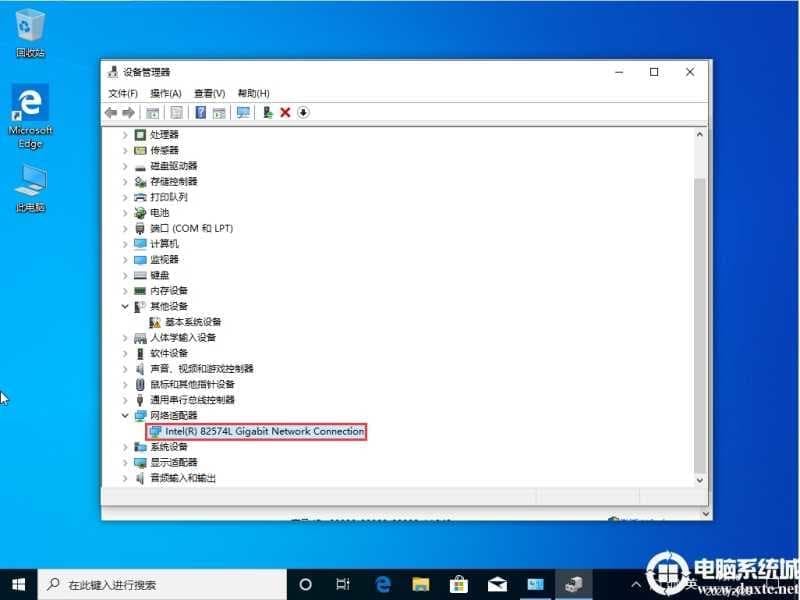Click the Forward arrow in toolbar
The image size is (800, 600).
tap(129, 113)
